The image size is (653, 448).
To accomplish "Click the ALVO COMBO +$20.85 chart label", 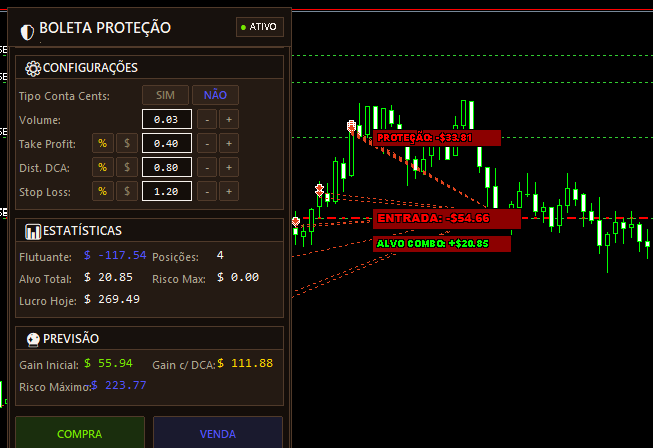I will pyautogui.click(x=442, y=244).
